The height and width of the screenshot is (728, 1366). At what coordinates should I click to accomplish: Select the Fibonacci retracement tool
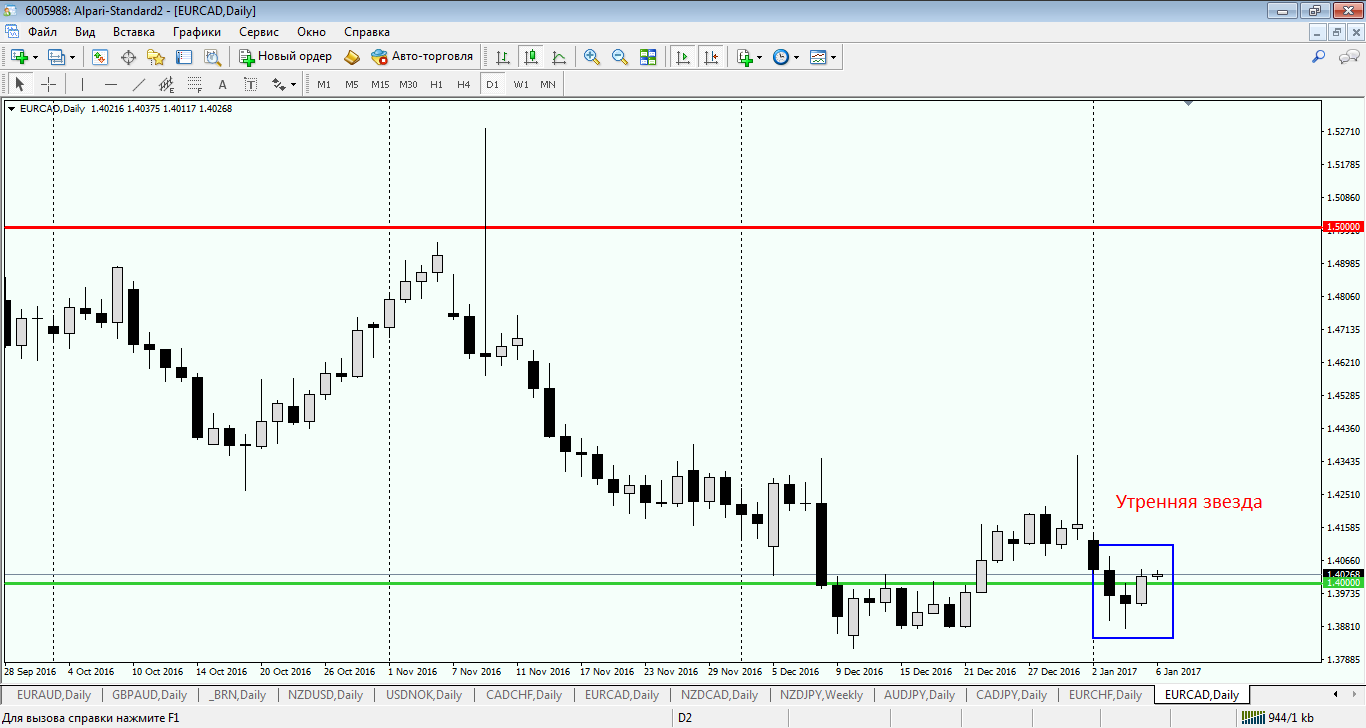[194, 84]
